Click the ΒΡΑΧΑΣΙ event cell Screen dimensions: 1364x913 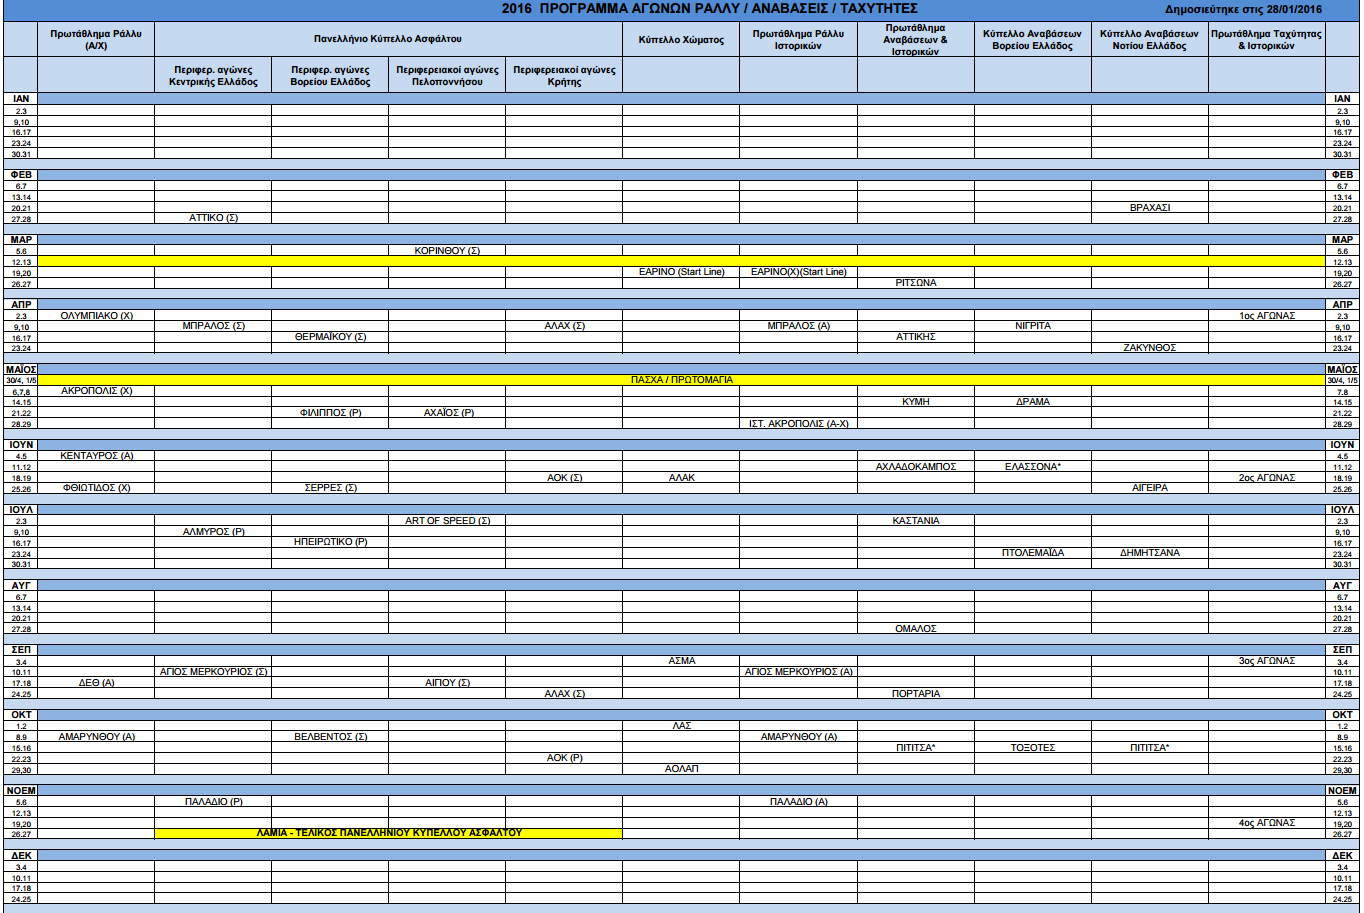(1149, 208)
